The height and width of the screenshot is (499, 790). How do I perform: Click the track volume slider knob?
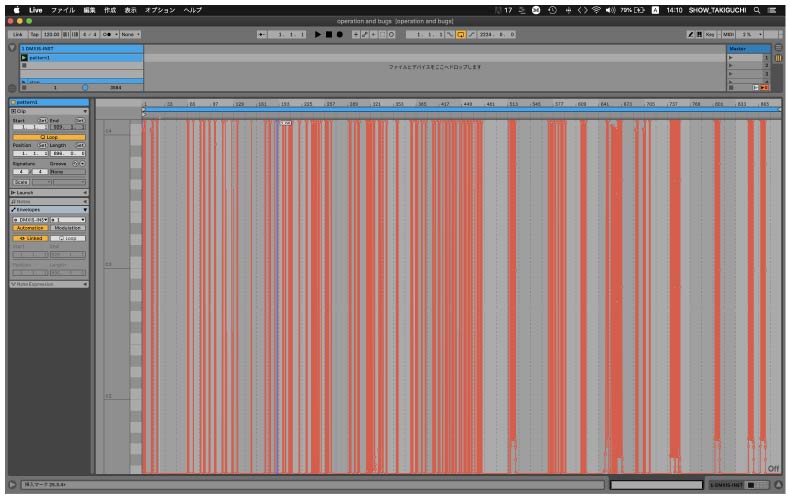click(85, 88)
